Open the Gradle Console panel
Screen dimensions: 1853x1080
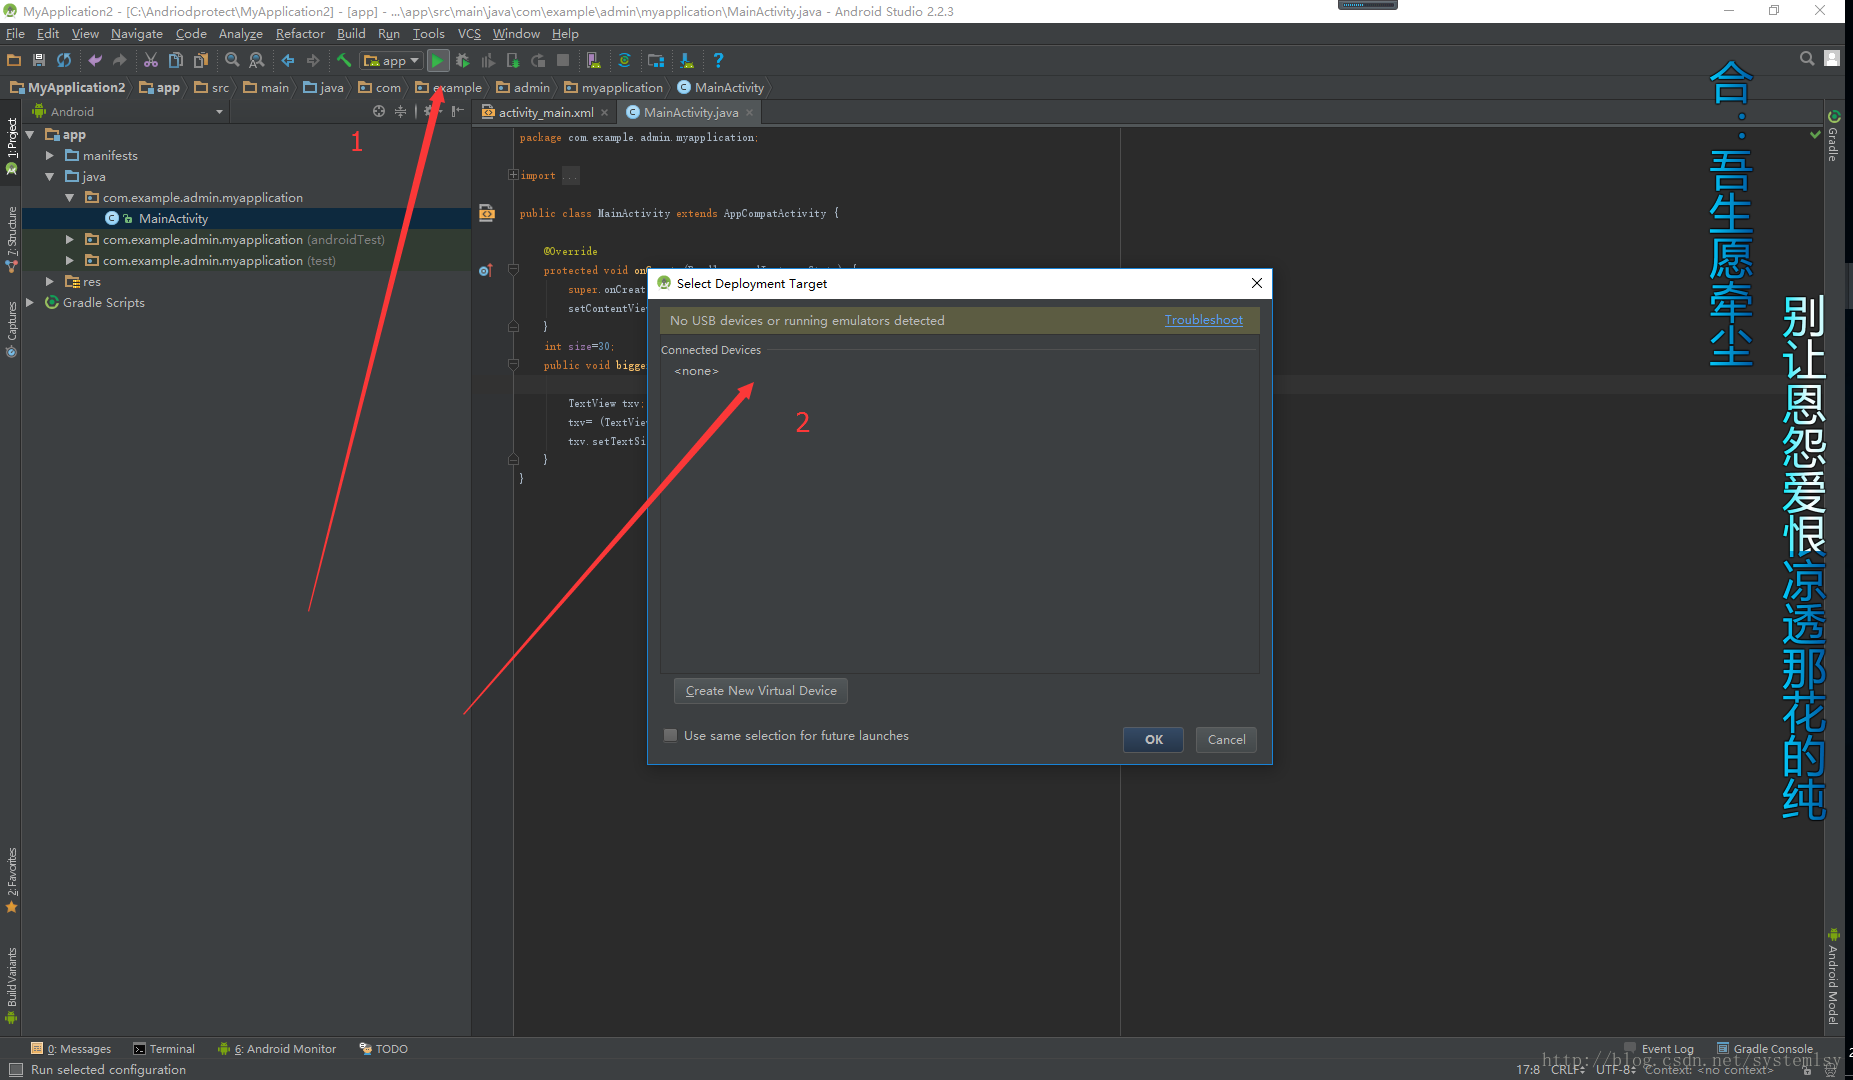point(1765,1048)
